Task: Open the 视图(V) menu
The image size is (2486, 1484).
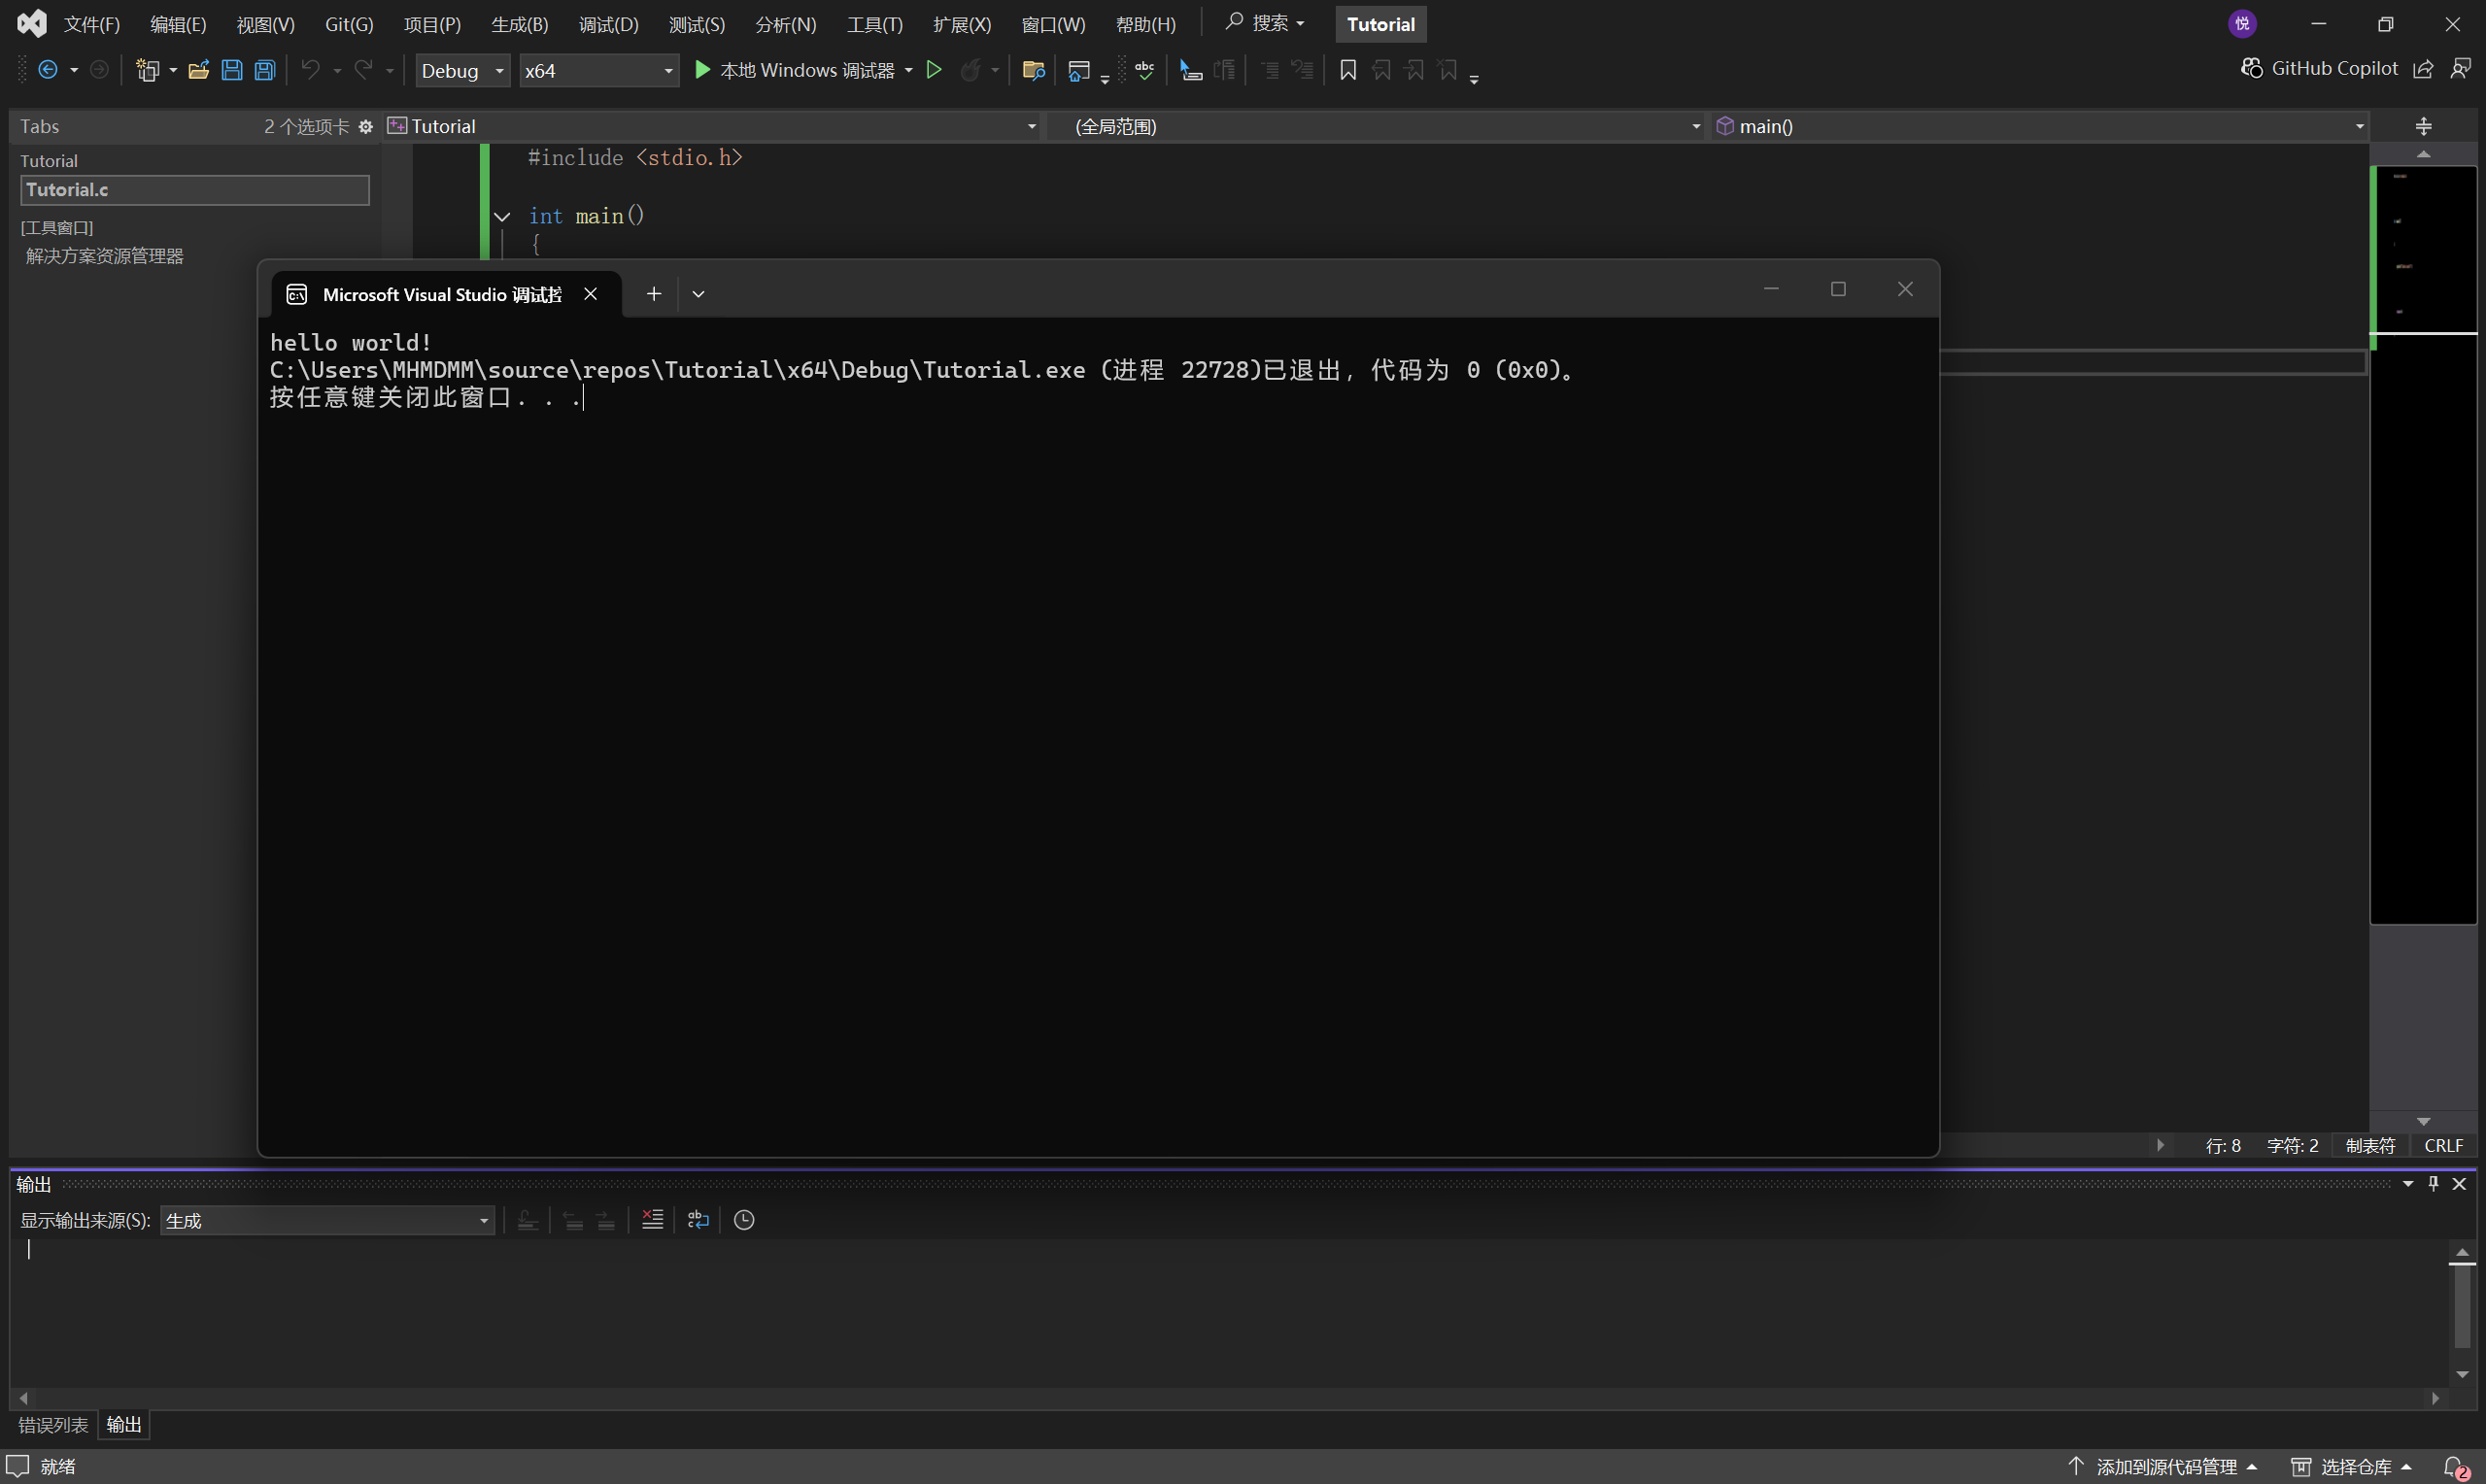Action: coord(265,24)
